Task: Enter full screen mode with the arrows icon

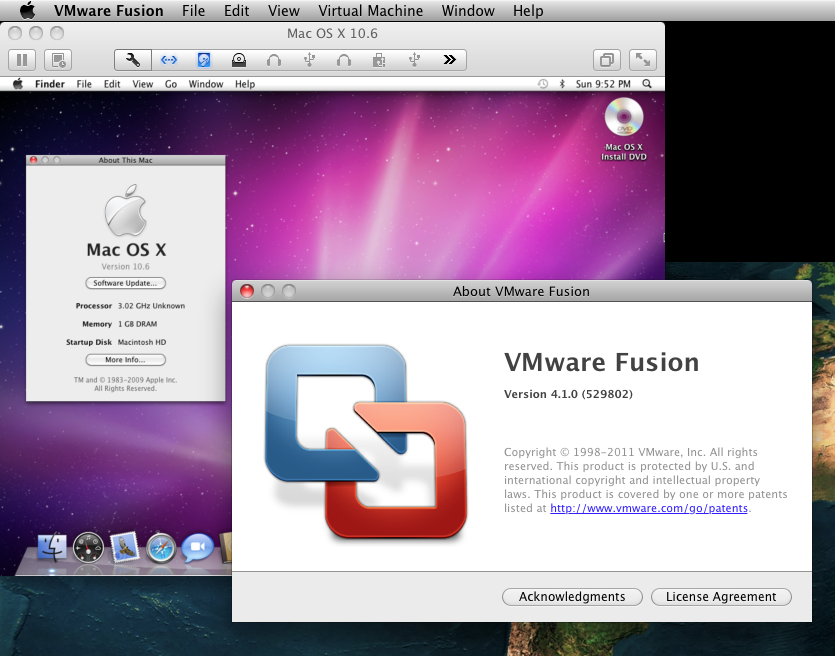Action: click(643, 60)
